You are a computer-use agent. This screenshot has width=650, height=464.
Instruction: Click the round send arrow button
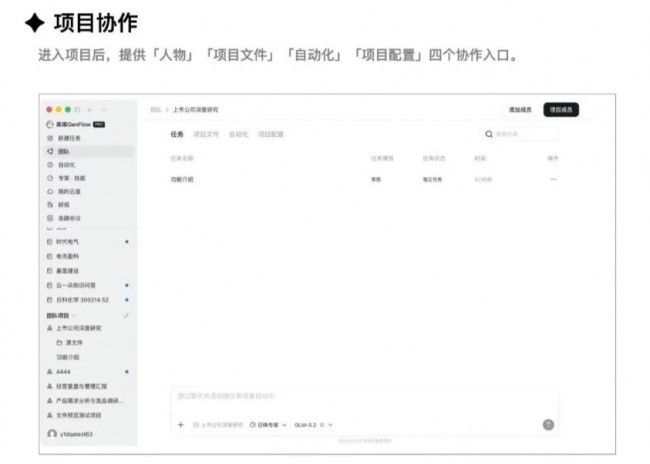(548, 424)
